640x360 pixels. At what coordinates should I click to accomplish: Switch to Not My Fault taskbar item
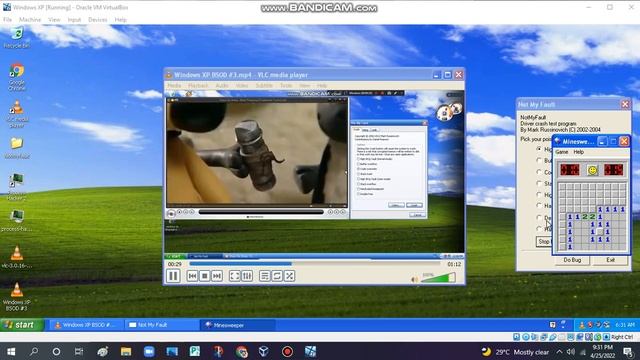162,325
